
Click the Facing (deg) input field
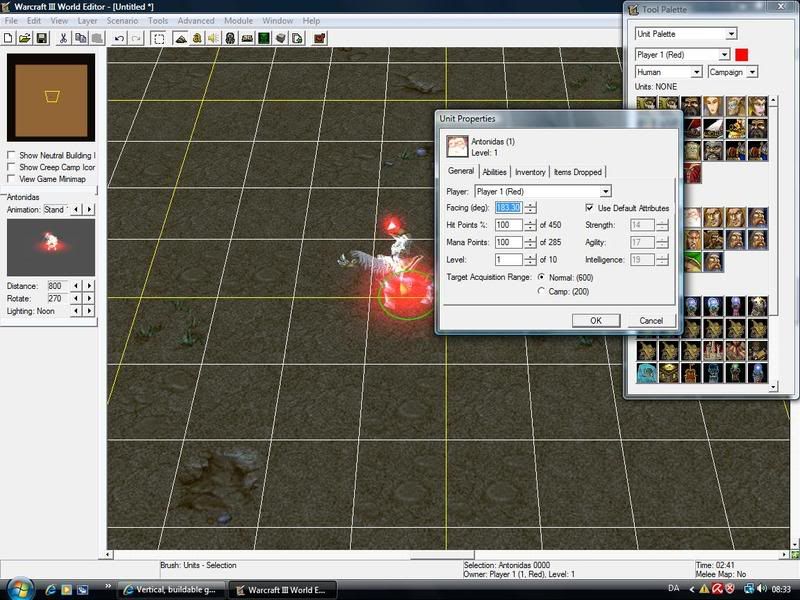point(509,208)
